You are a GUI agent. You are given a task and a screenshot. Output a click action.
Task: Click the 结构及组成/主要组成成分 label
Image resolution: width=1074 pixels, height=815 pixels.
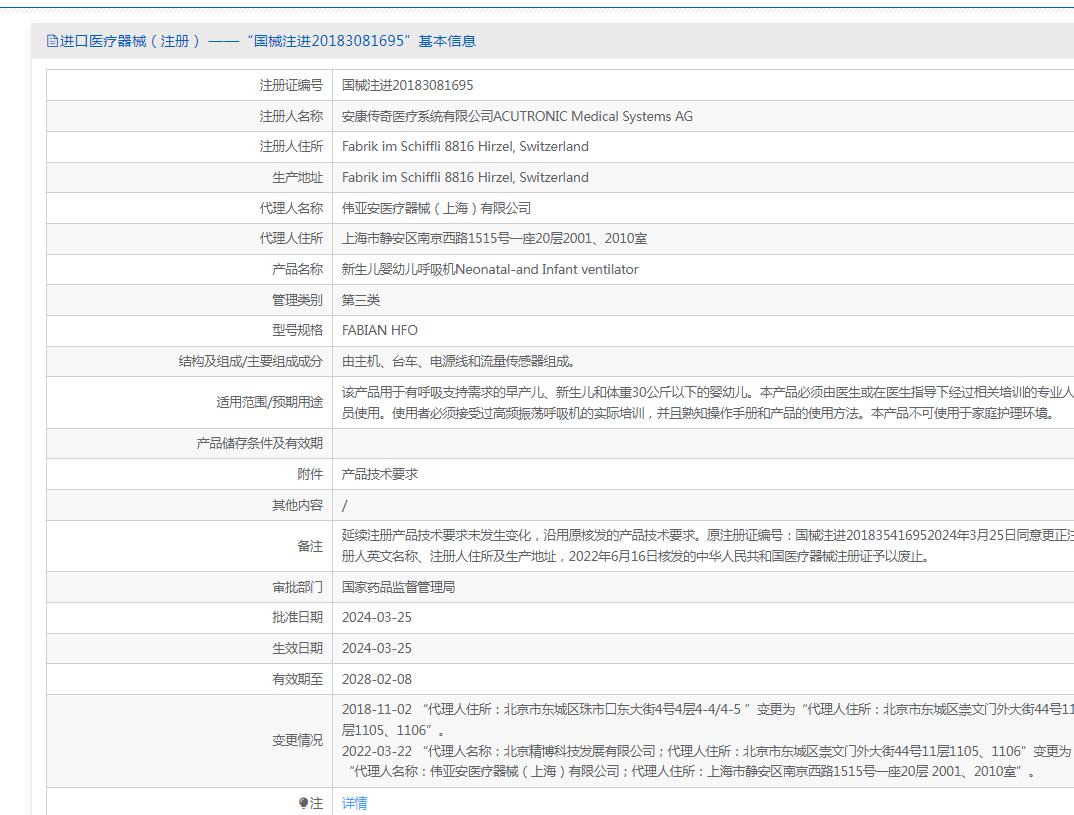(251, 362)
